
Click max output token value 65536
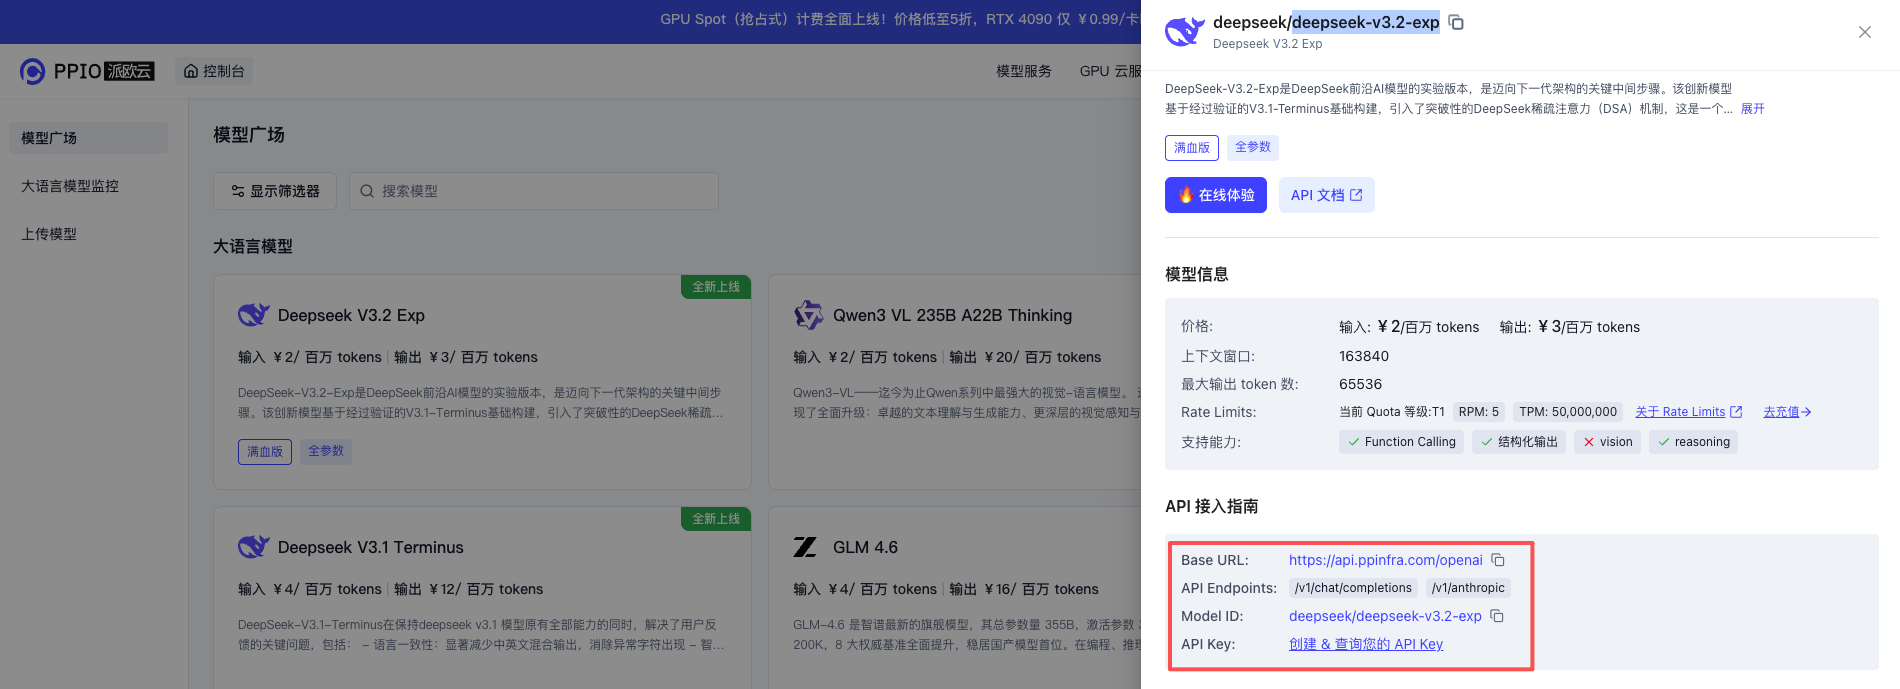(1361, 384)
